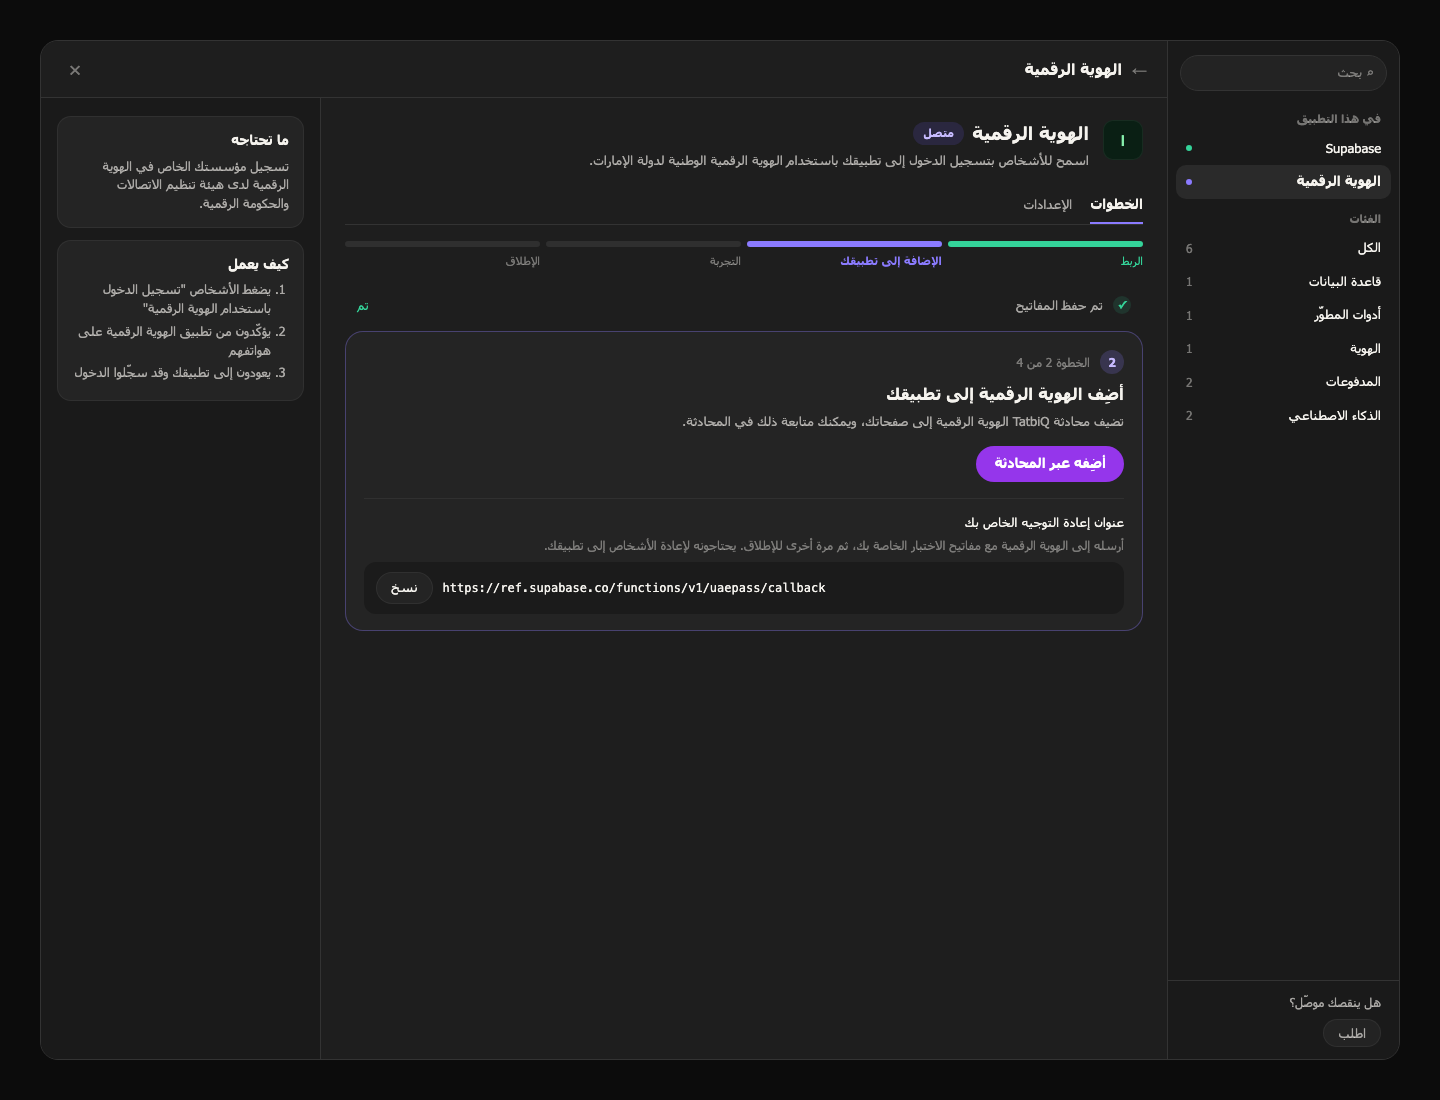Filter by الهوية category
Screen dimensions: 1440x1100
coord(1283,349)
